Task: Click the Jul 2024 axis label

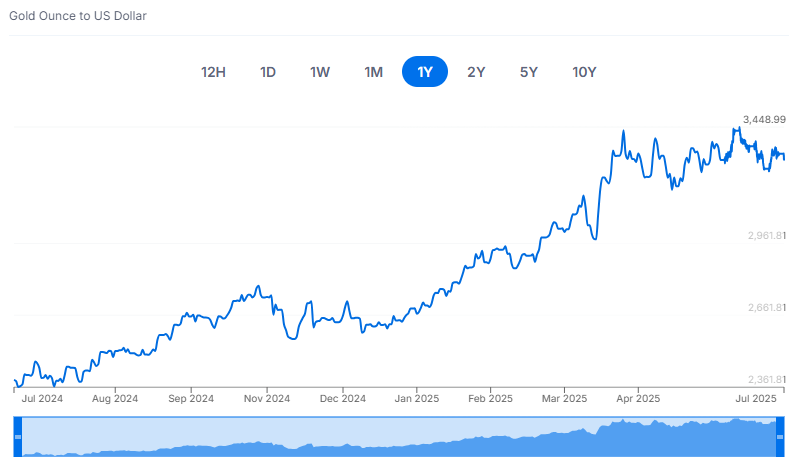Action: pyautogui.click(x=42, y=398)
